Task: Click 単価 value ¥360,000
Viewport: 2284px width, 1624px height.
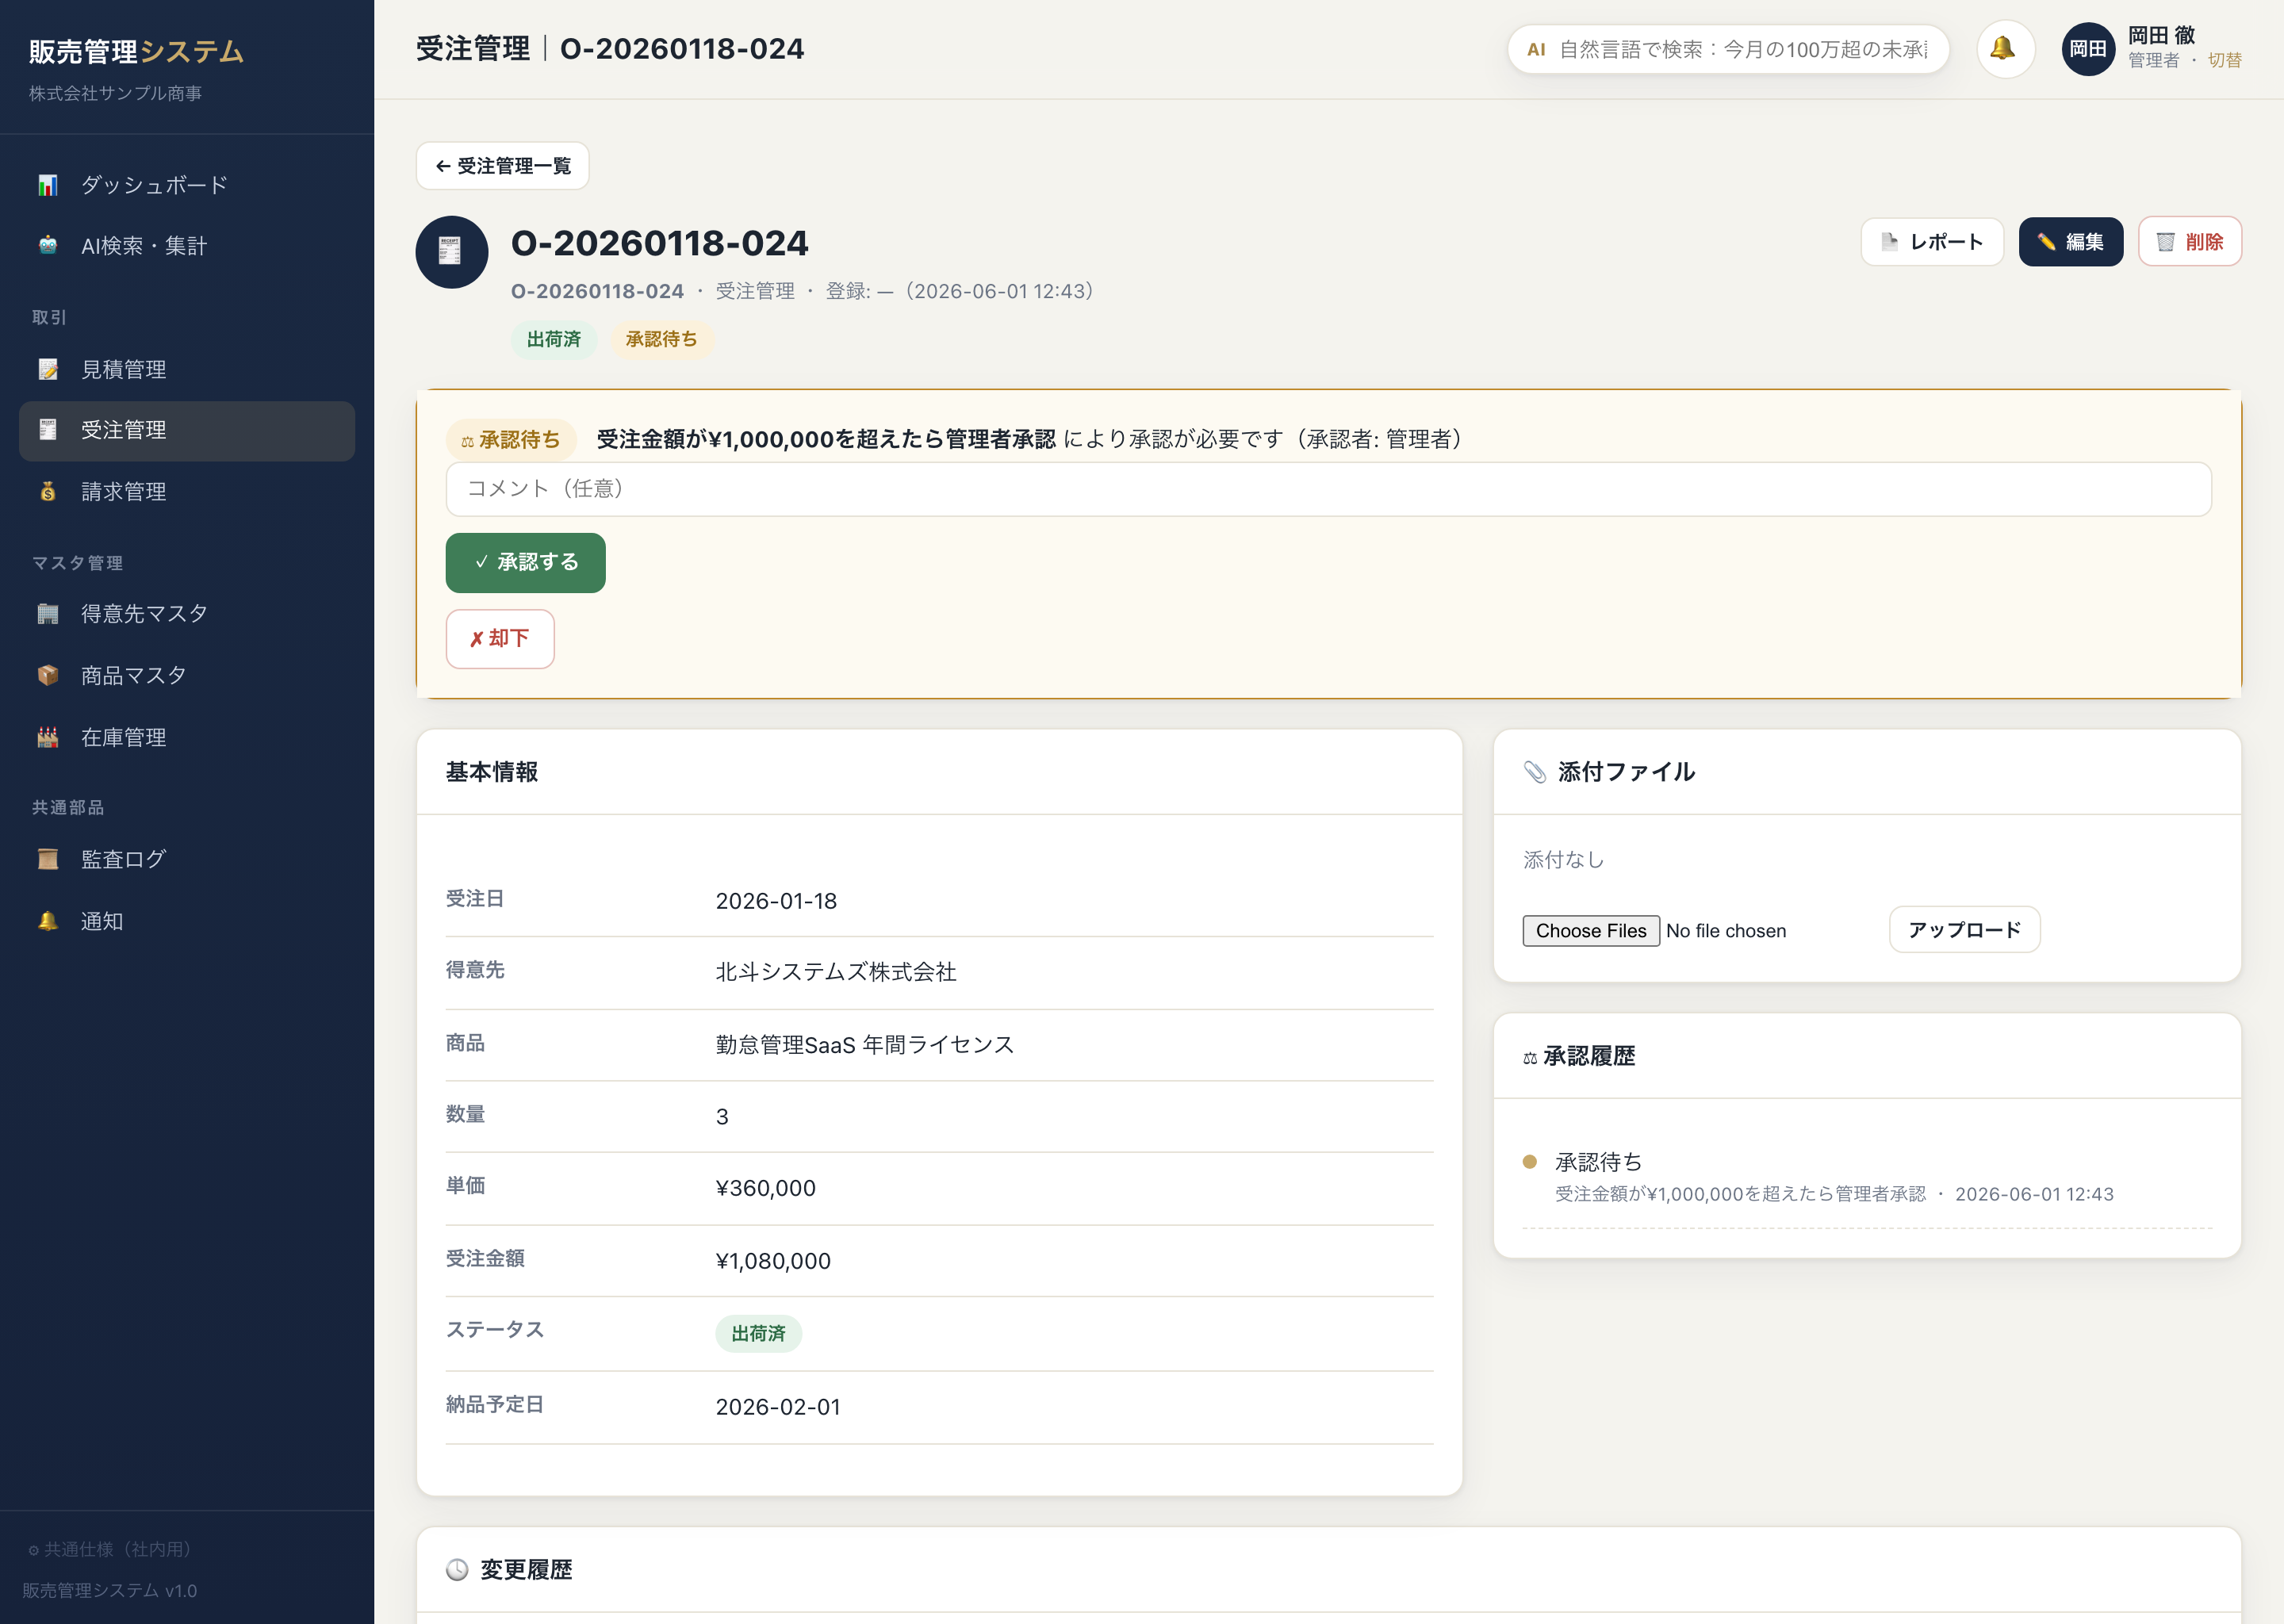Action: tap(766, 1188)
